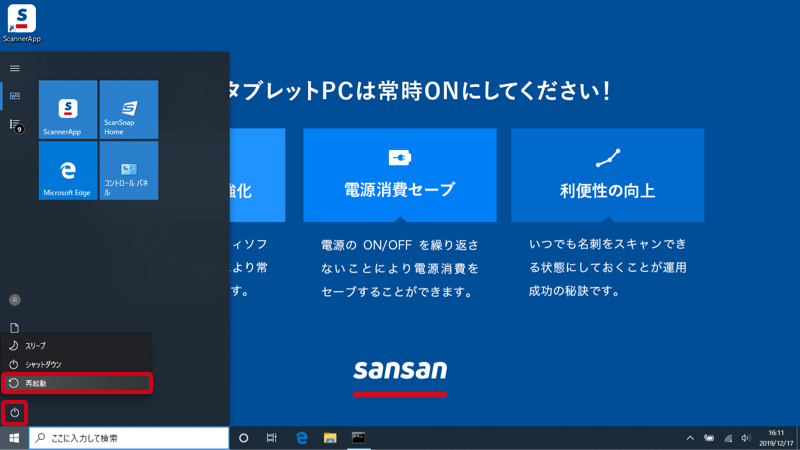Choose シャットダウン from power menu
The image size is (800, 450).
click(x=77, y=364)
